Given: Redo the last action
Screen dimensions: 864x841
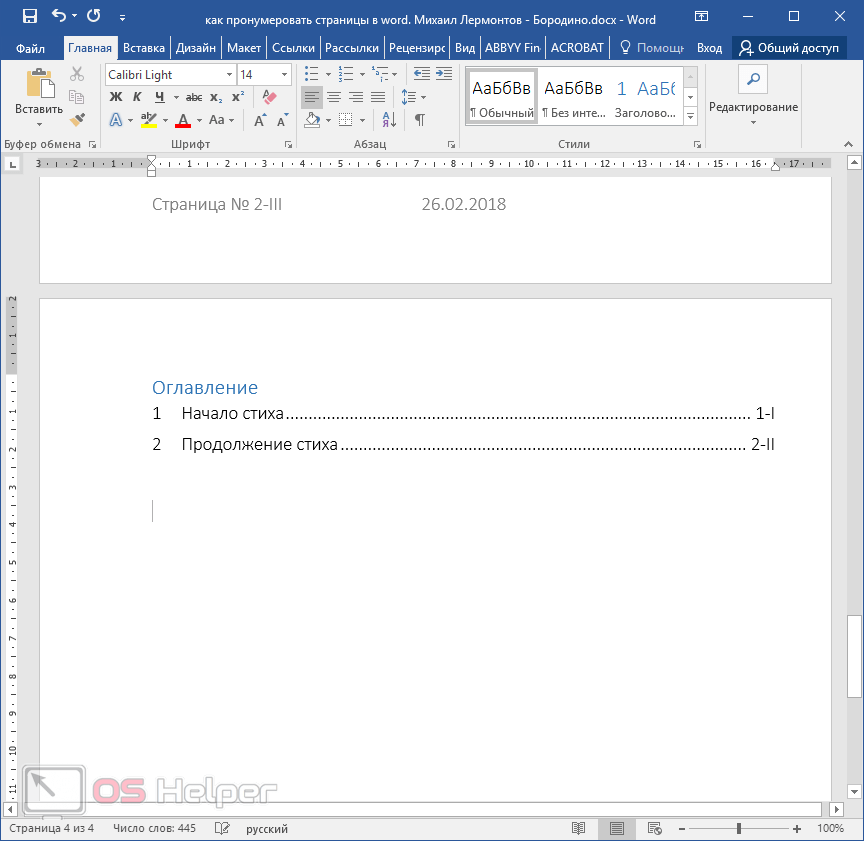Looking at the screenshot, I should click(x=94, y=15).
